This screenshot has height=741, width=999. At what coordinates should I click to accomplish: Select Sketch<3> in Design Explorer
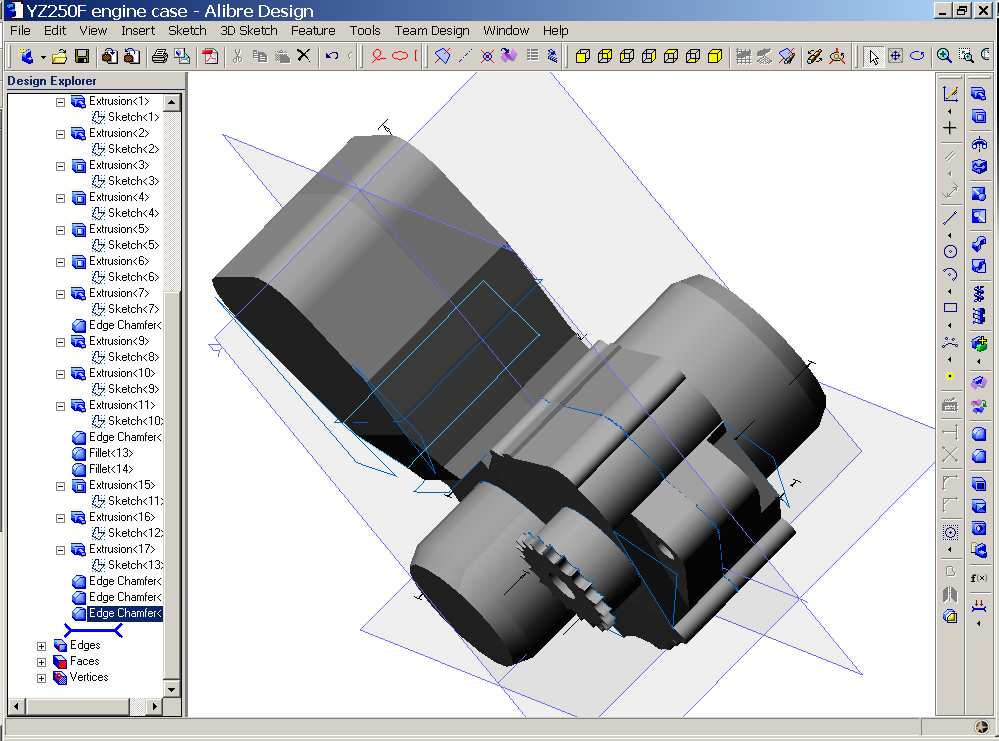point(133,181)
